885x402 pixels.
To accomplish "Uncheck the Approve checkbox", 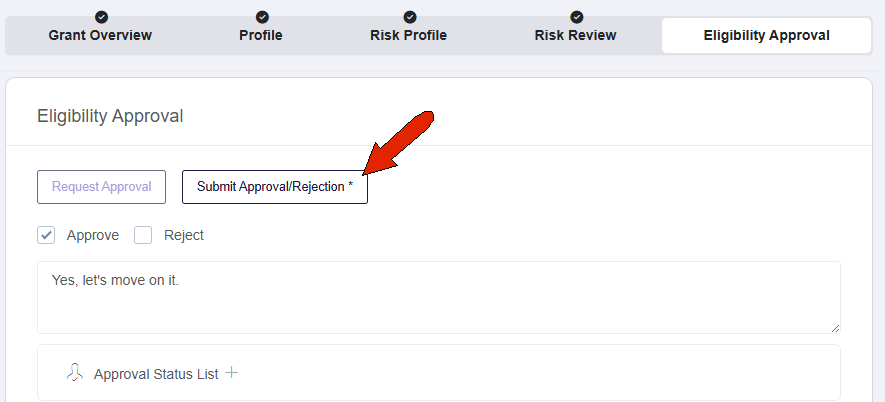I will 46,235.
